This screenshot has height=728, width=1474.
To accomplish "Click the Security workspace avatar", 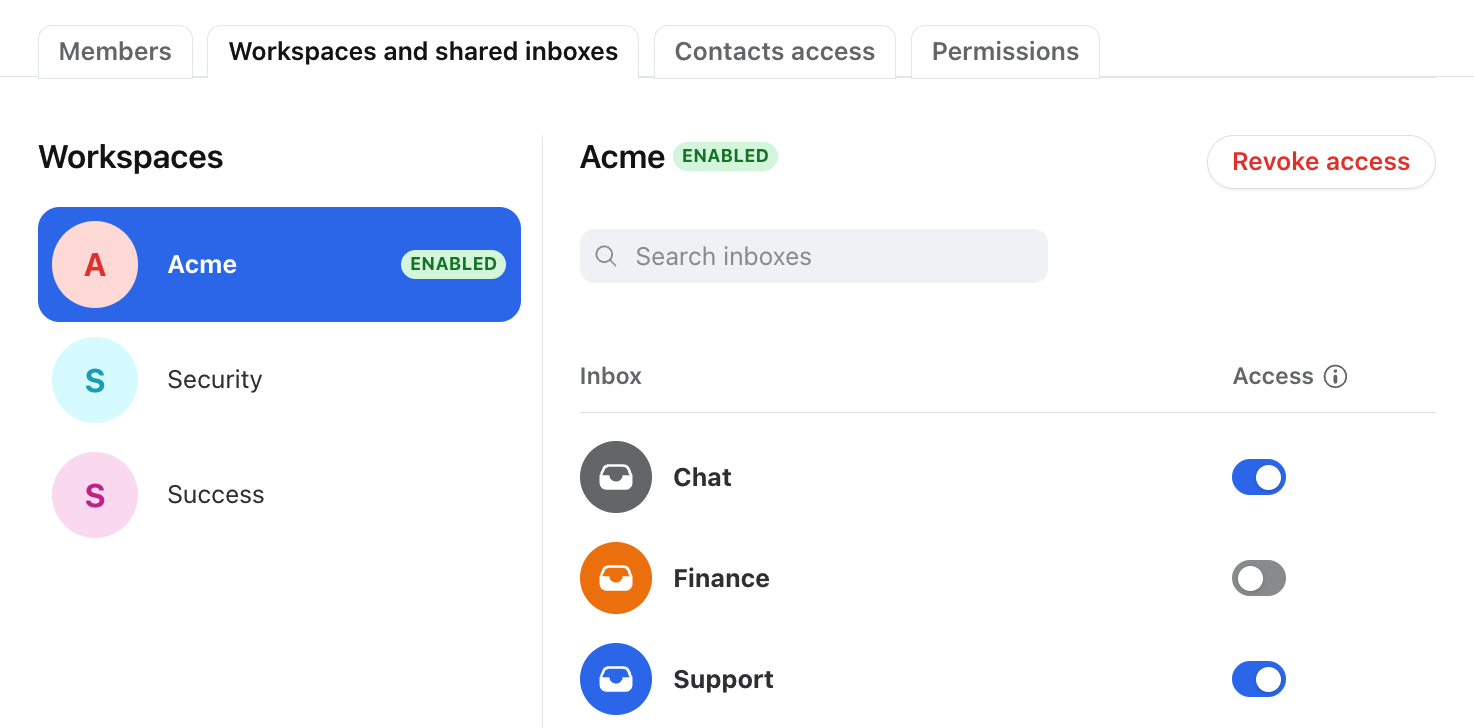I will click(x=95, y=380).
